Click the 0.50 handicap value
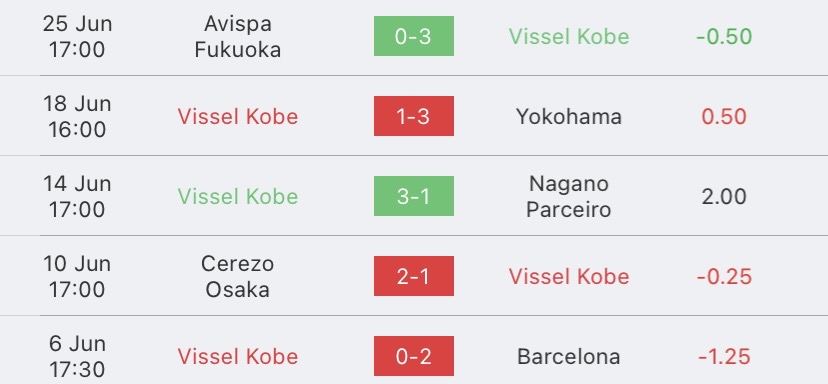This screenshot has width=828, height=384. point(724,117)
